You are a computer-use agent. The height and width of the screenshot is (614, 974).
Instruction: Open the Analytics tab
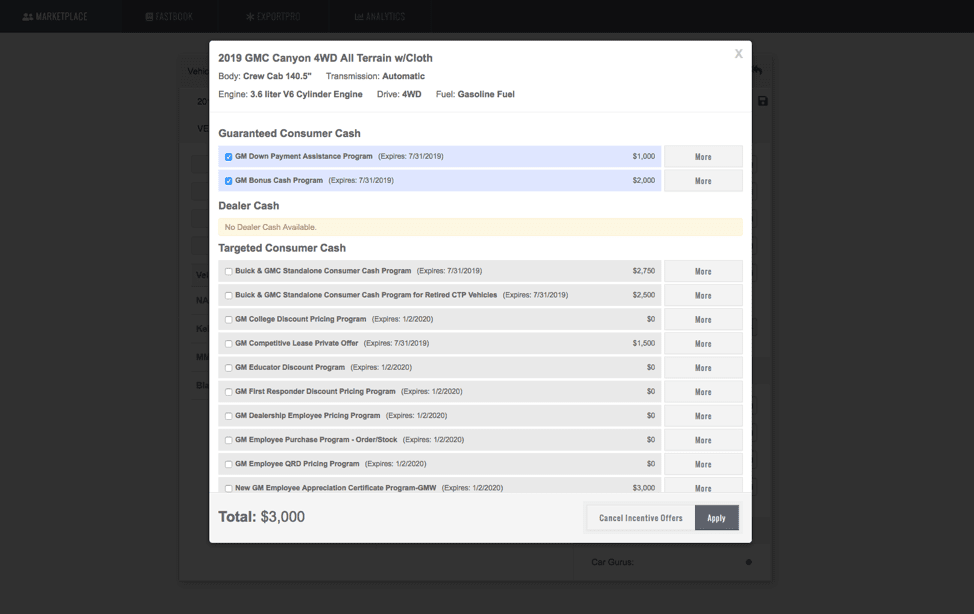[380, 17]
